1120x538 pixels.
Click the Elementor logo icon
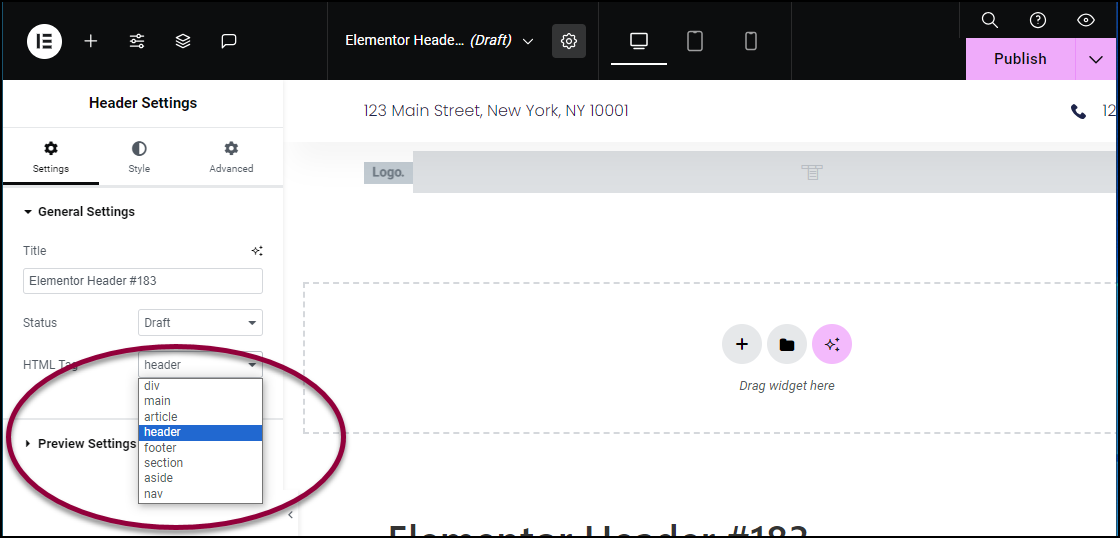click(44, 41)
